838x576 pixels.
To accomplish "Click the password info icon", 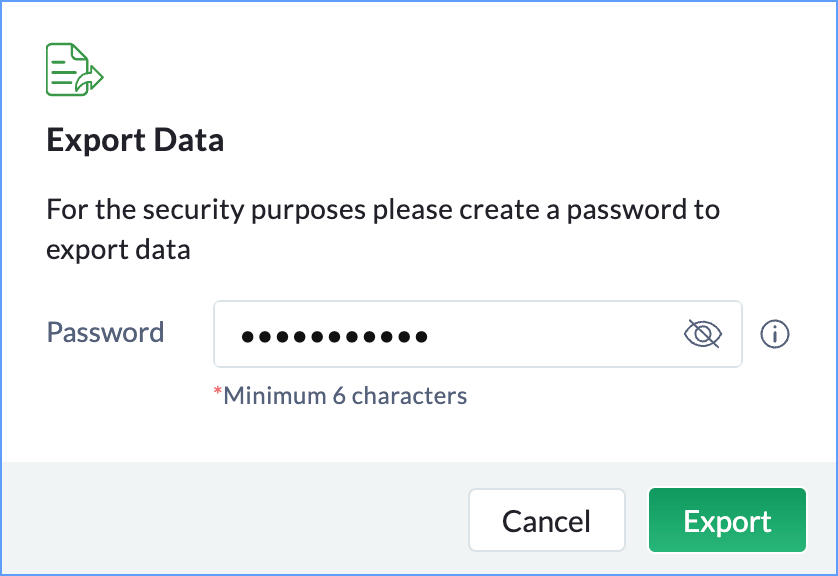I will pyautogui.click(x=775, y=334).
